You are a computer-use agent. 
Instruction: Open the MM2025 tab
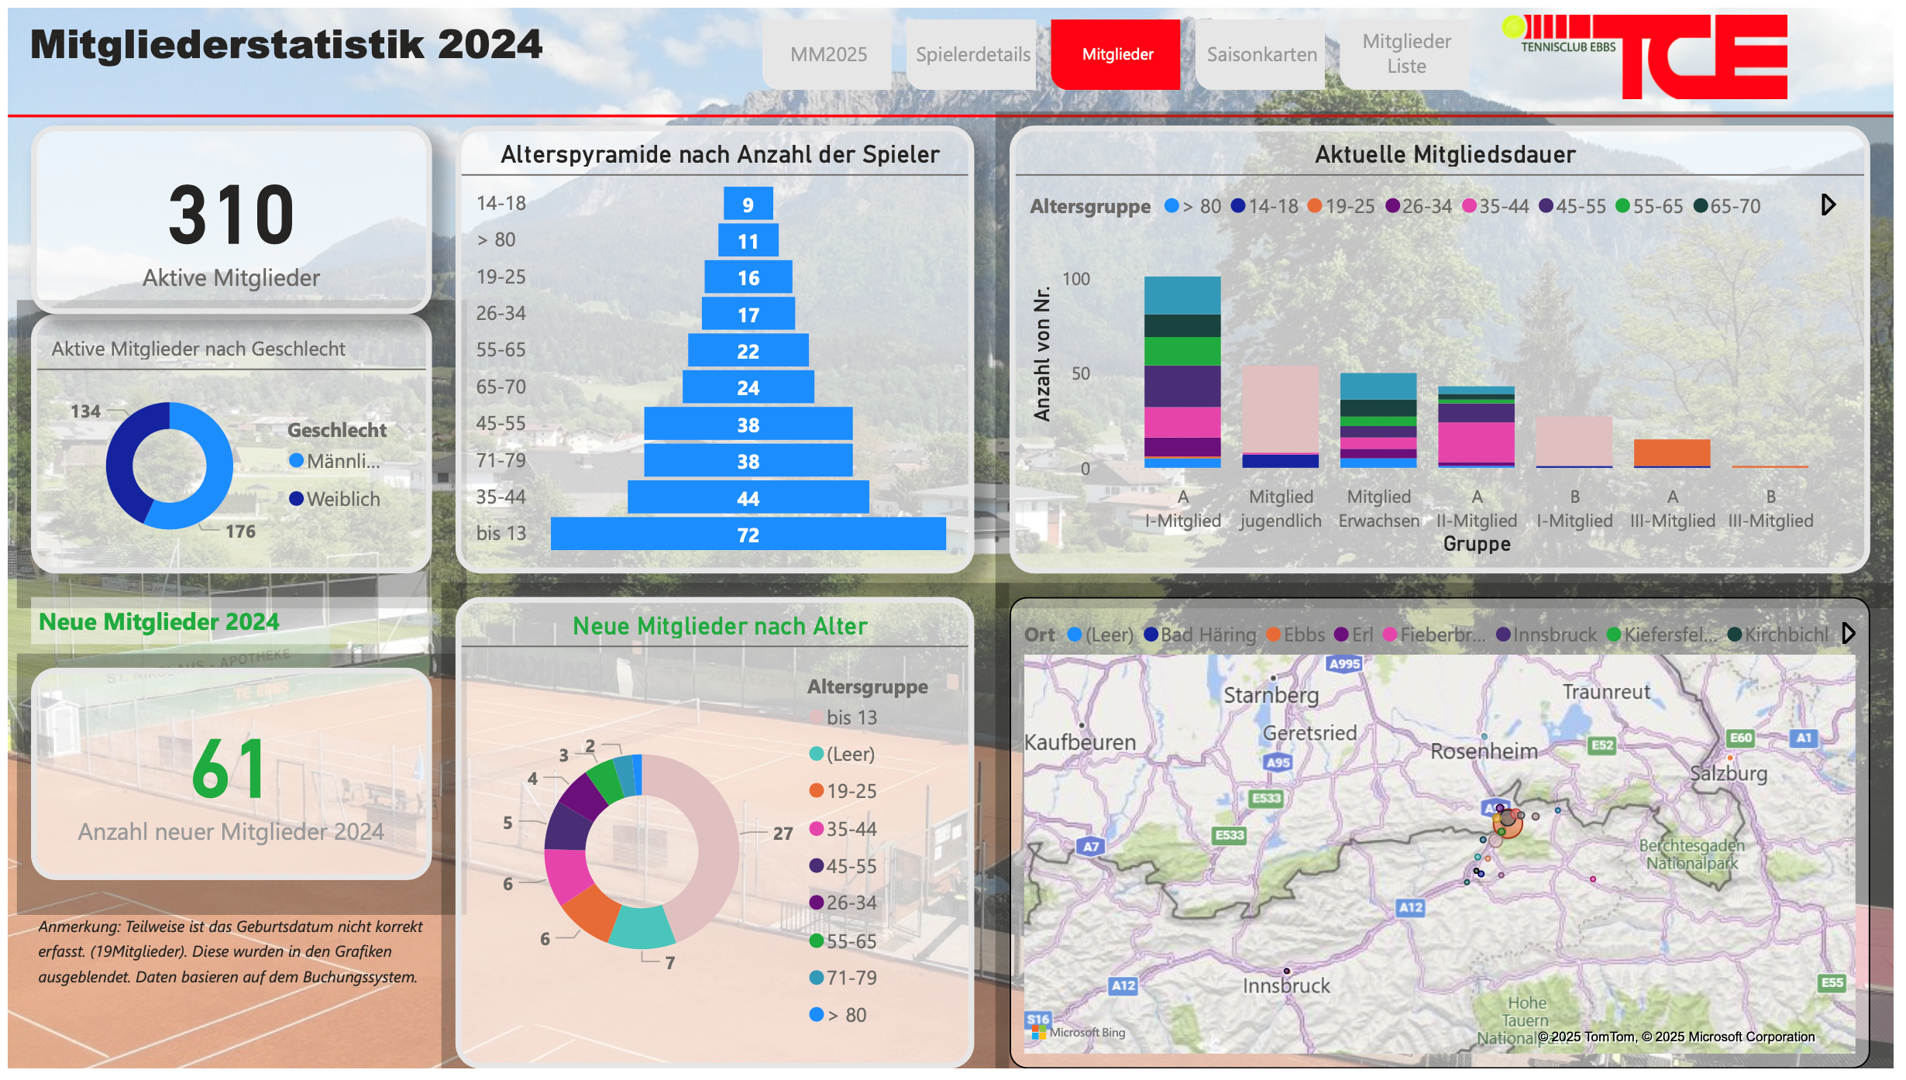[827, 55]
